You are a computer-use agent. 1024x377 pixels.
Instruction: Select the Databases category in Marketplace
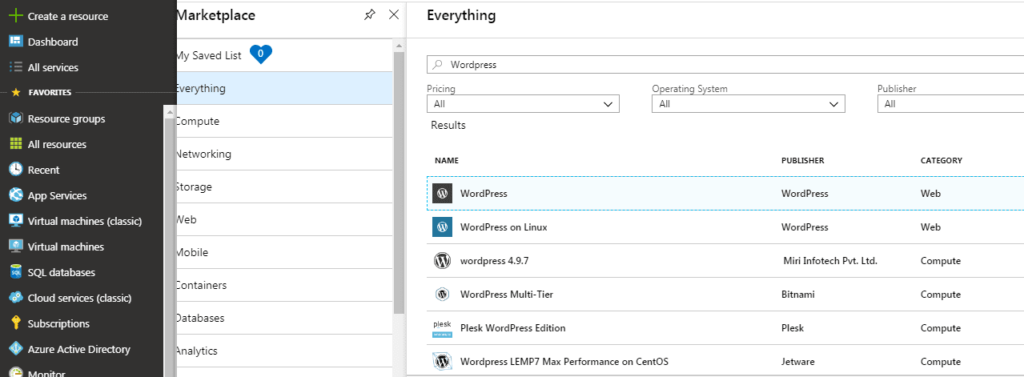point(284,318)
